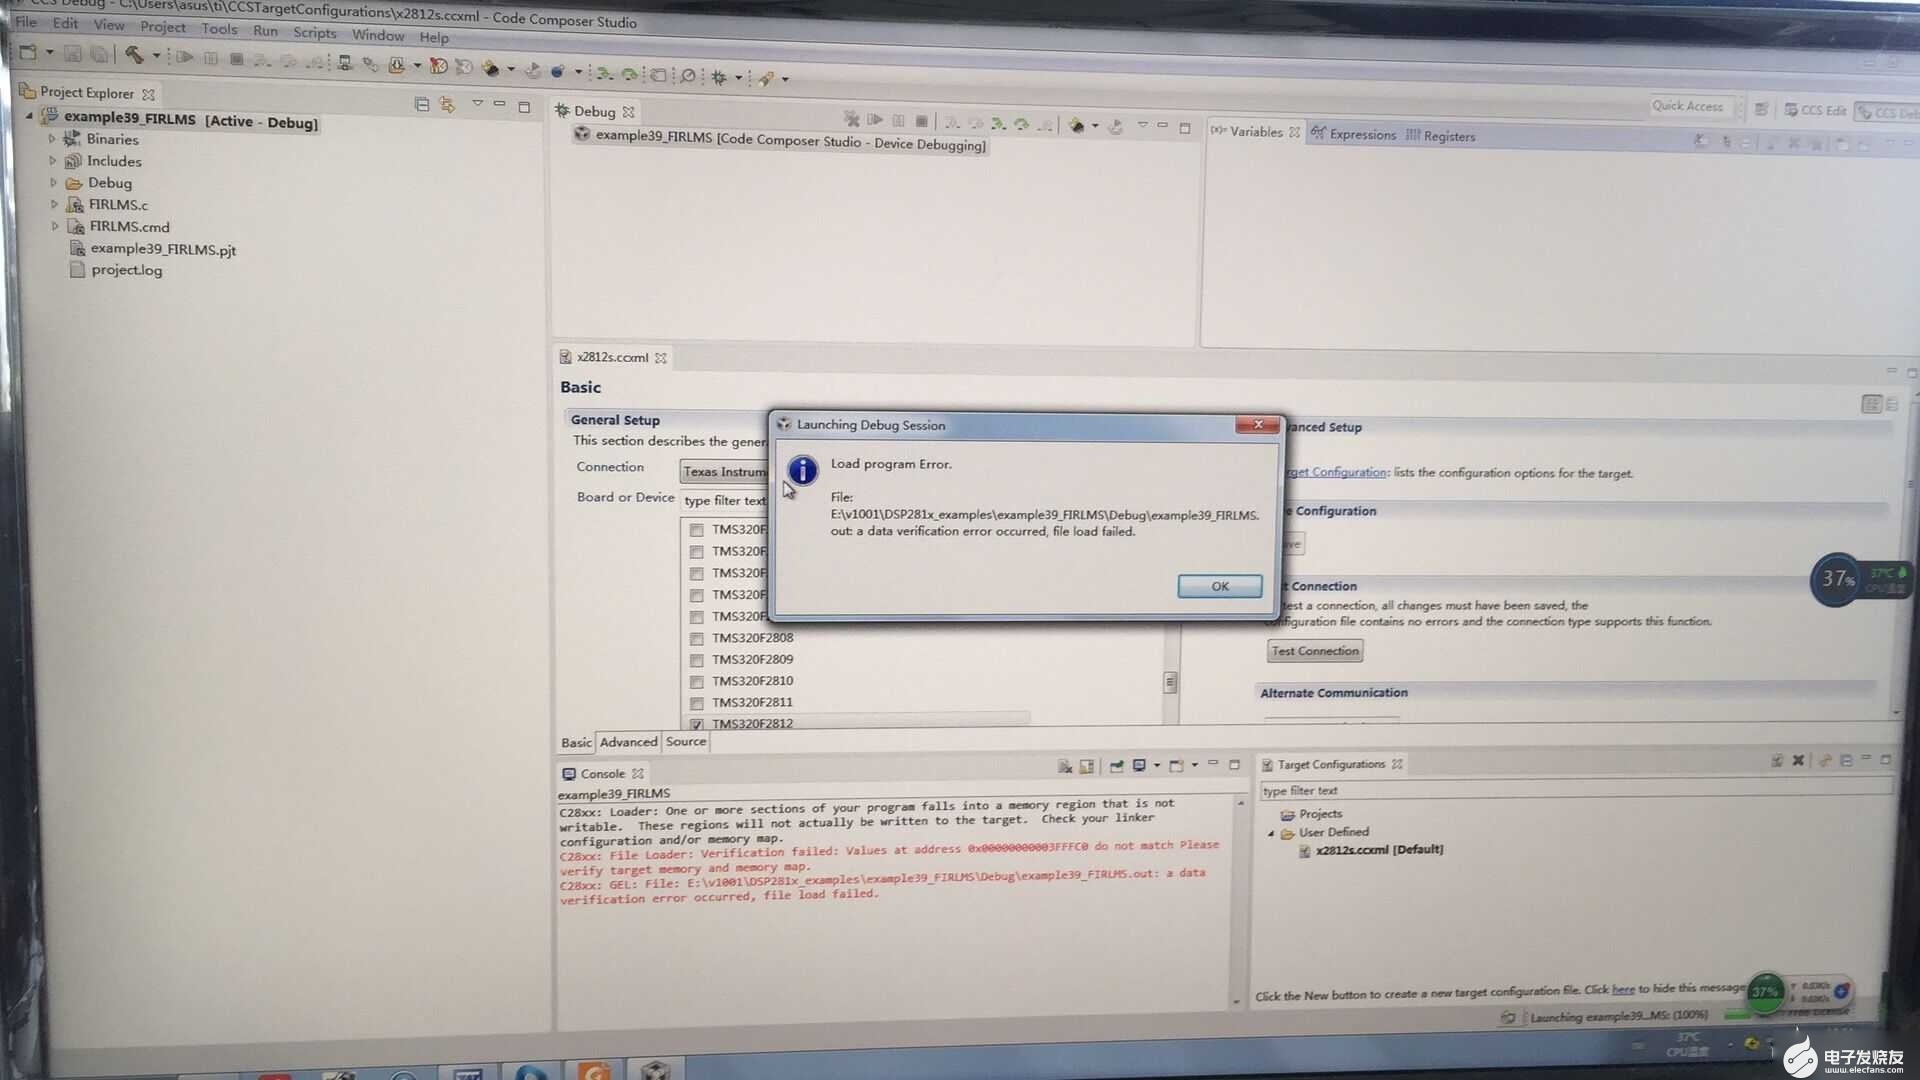Toggle checkbox next to TMS320F2811 device
The image size is (1920, 1080).
[x=696, y=702]
